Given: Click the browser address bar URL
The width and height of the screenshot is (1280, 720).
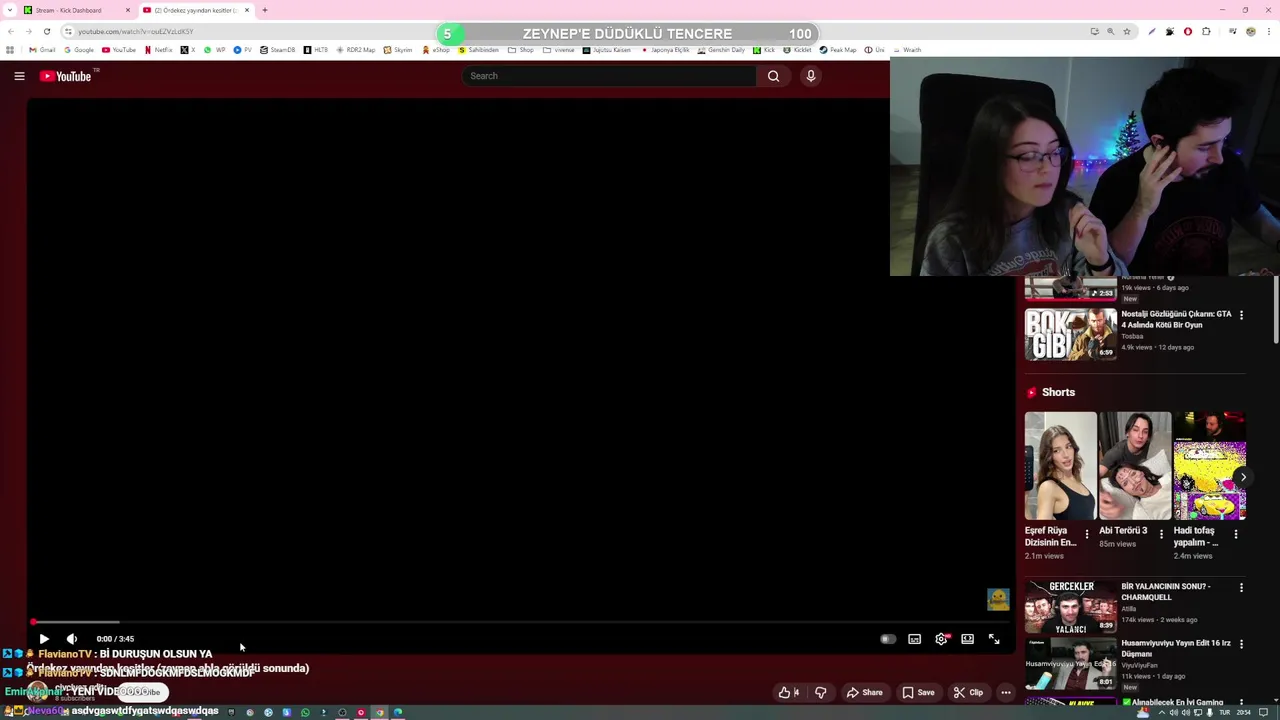Looking at the screenshot, I should tap(136, 31).
